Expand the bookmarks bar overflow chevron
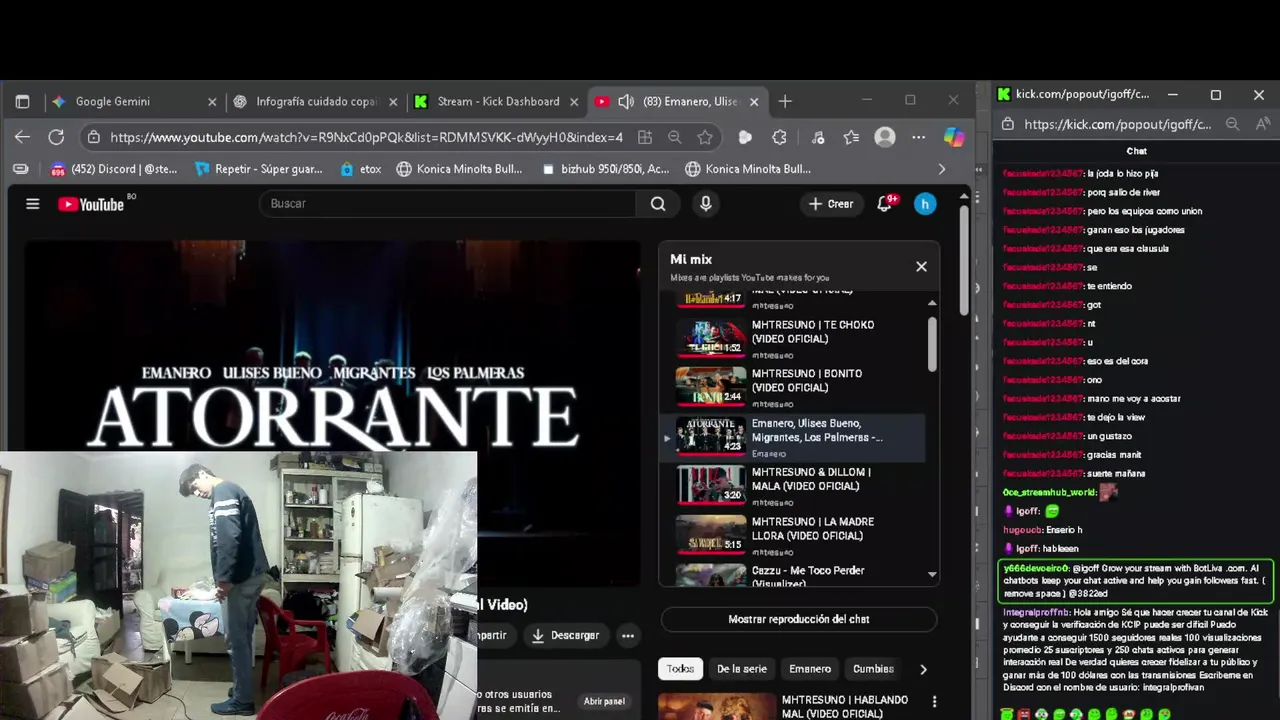Image resolution: width=1280 pixels, height=720 pixels. pos(941,169)
